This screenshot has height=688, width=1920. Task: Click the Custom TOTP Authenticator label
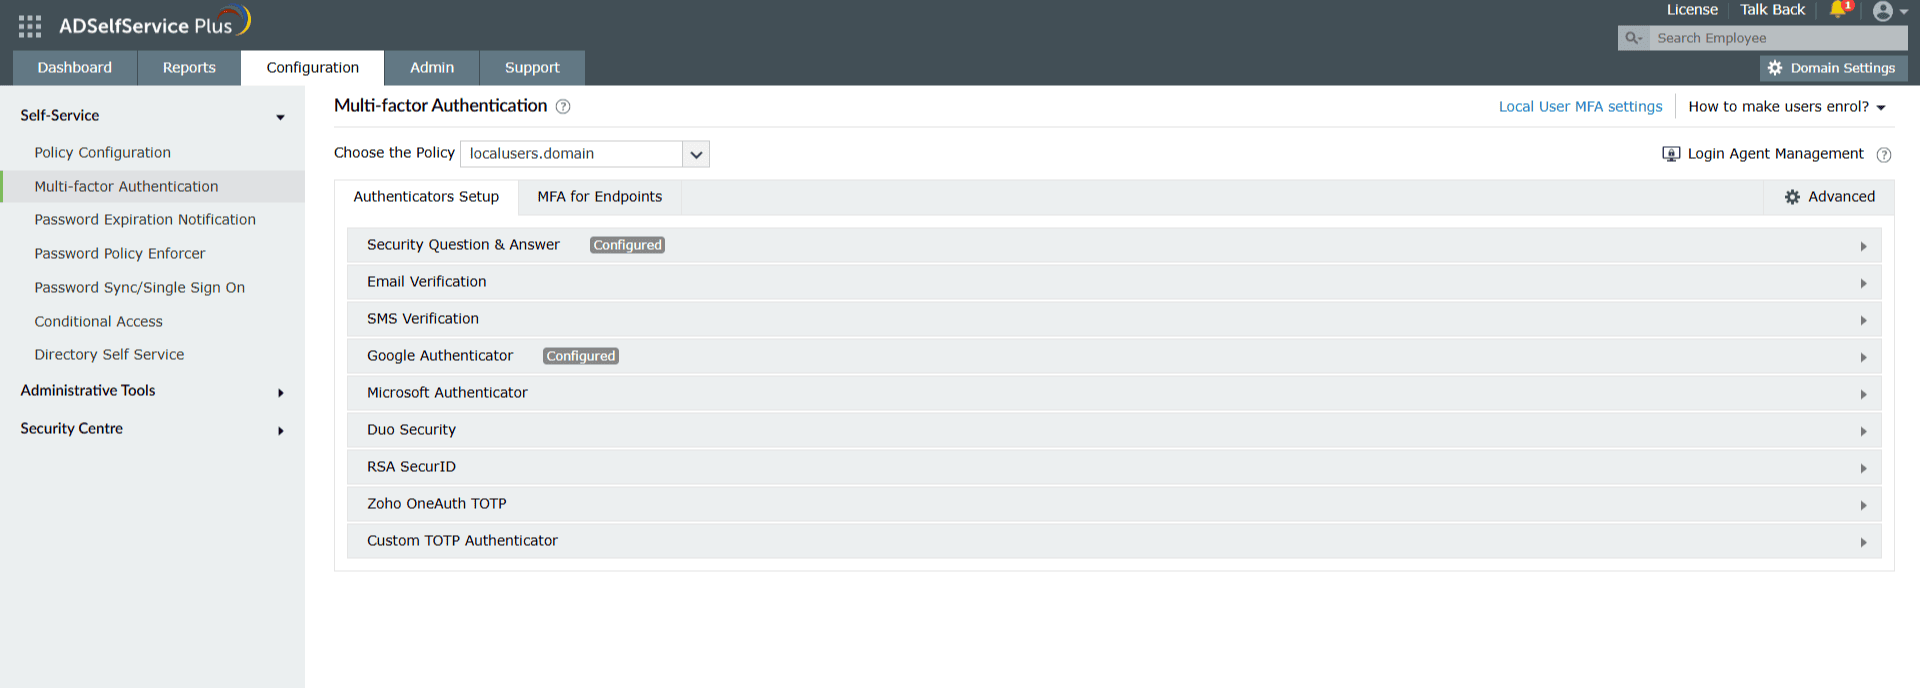[x=462, y=541]
